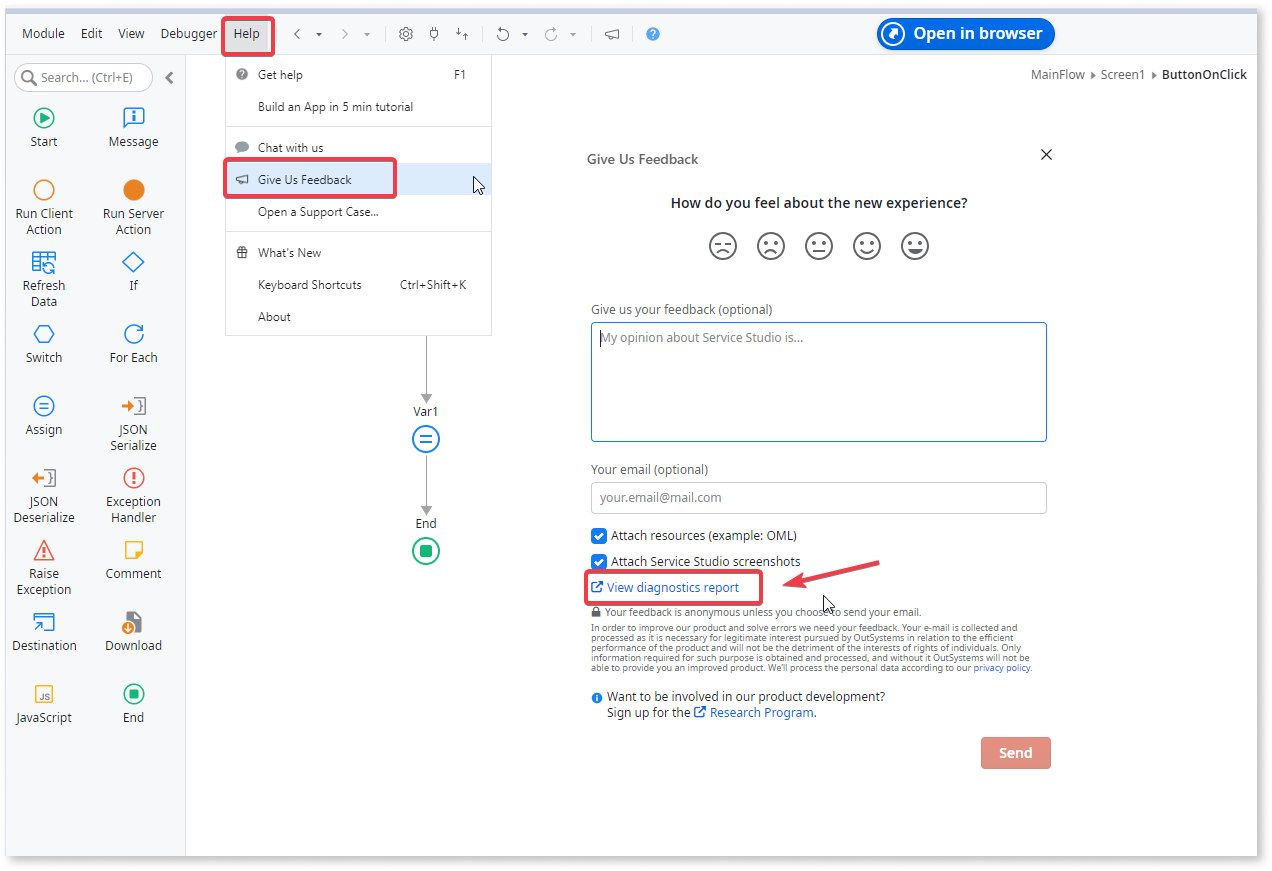Image resolution: width=1272 pixels, height=871 pixels.
Task: Collapse the toolbox panel with the chevron
Action: pyautogui.click(x=168, y=76)
